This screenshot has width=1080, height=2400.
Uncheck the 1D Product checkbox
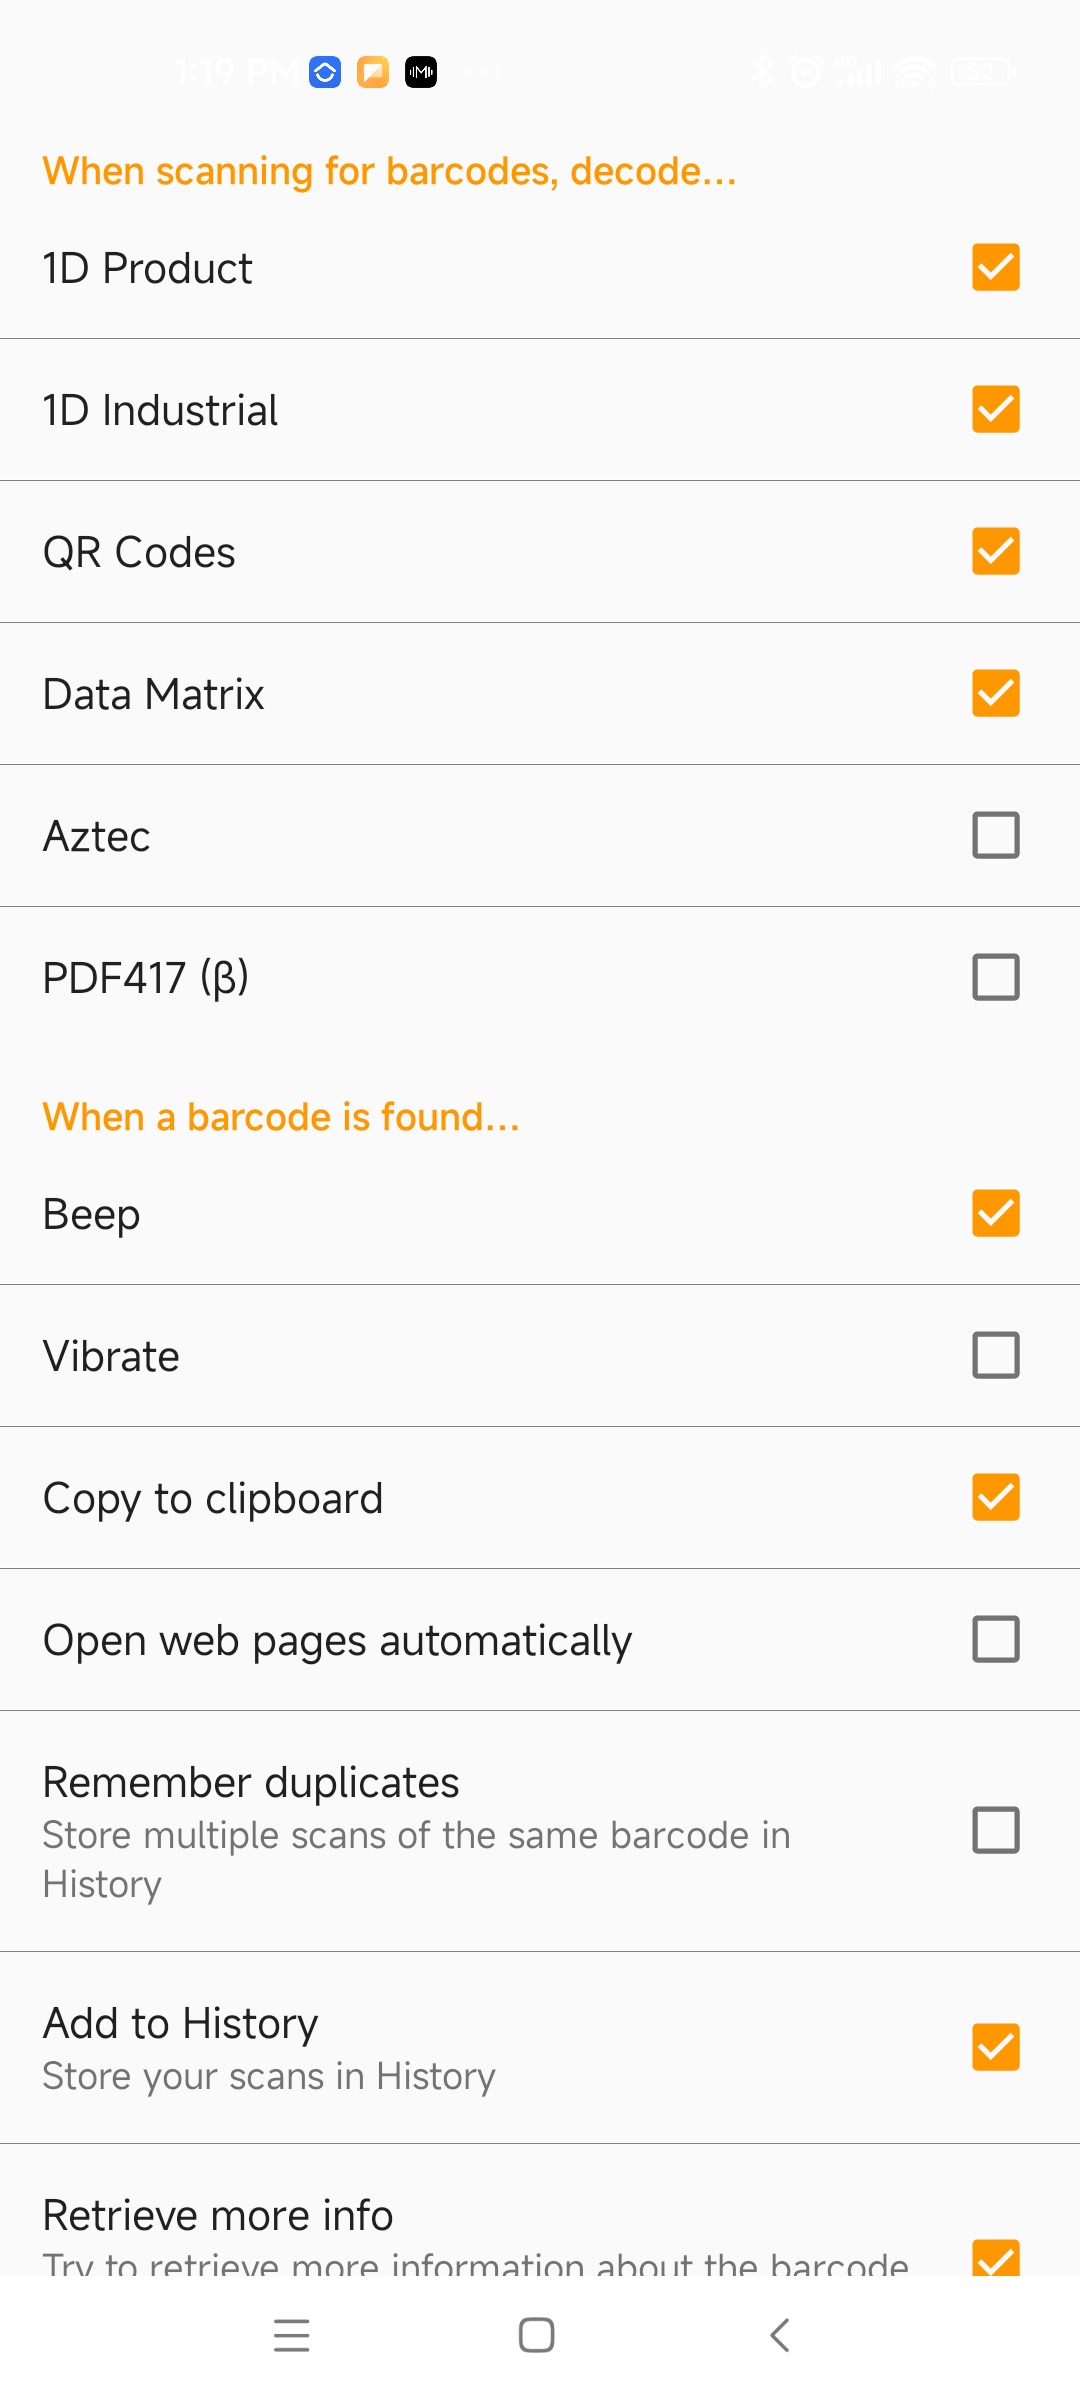995,267
